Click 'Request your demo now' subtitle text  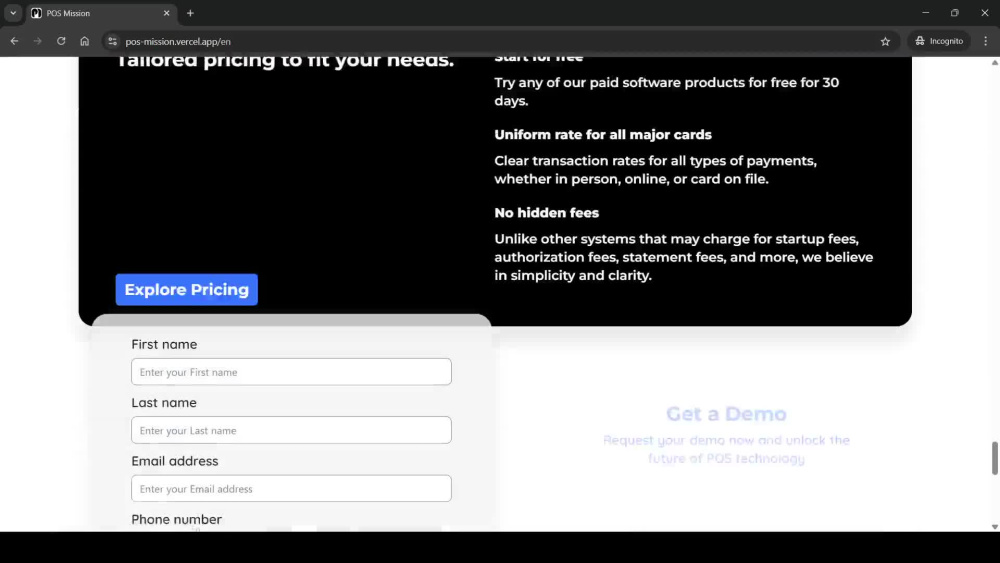point(726,449)
